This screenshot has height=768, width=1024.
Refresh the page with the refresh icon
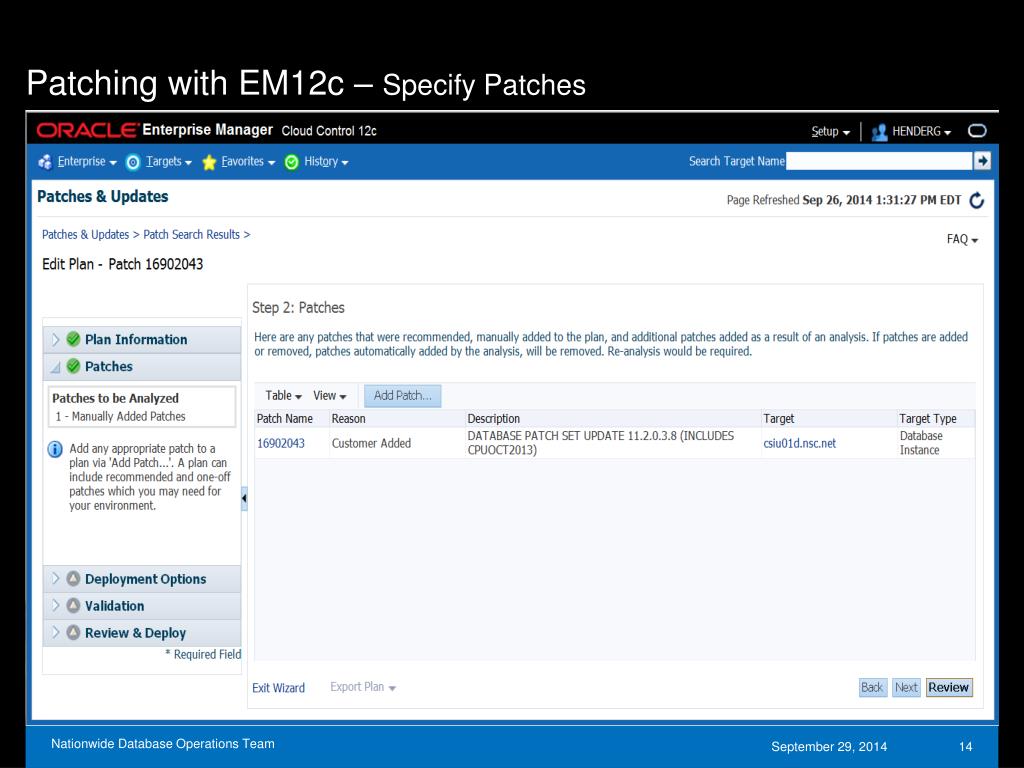977,200
